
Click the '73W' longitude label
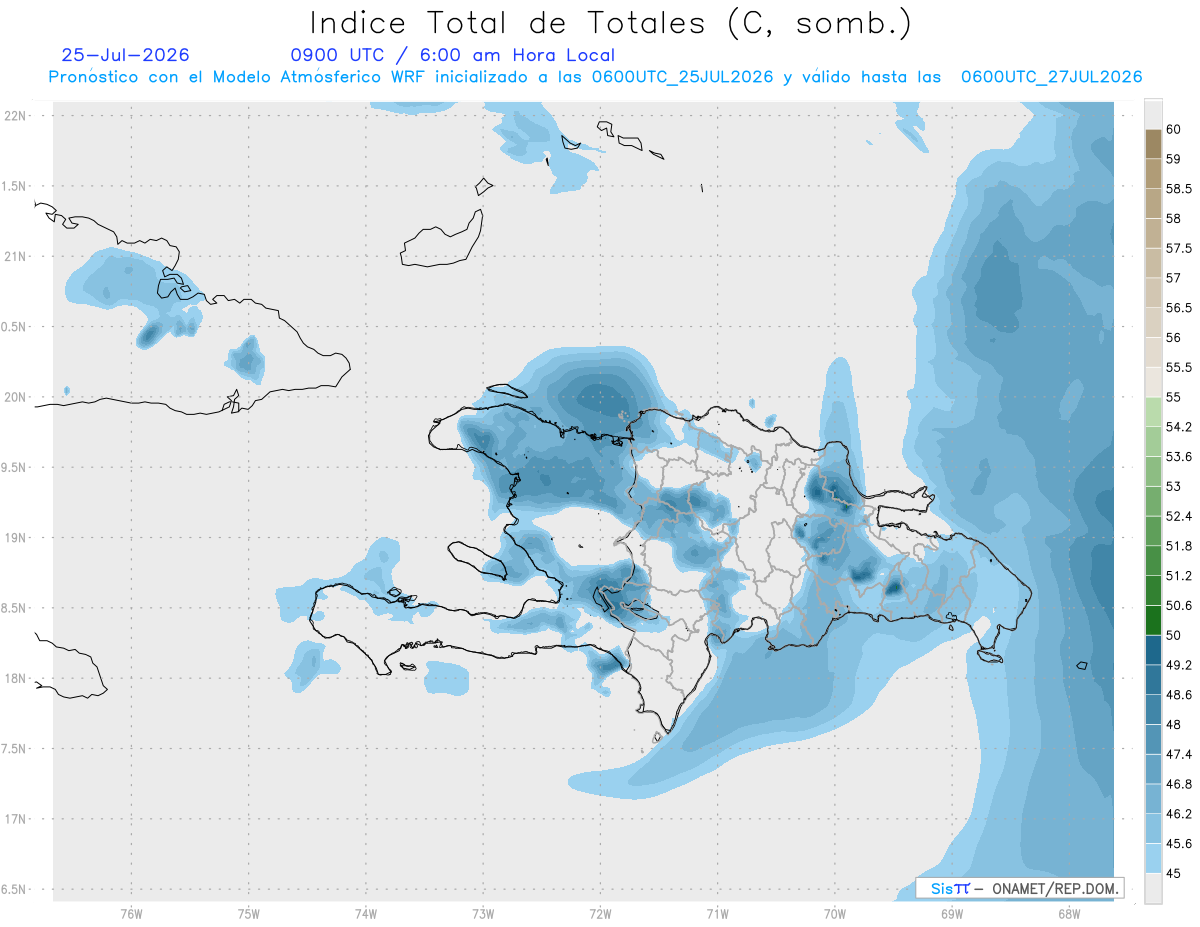coord(483,914)
